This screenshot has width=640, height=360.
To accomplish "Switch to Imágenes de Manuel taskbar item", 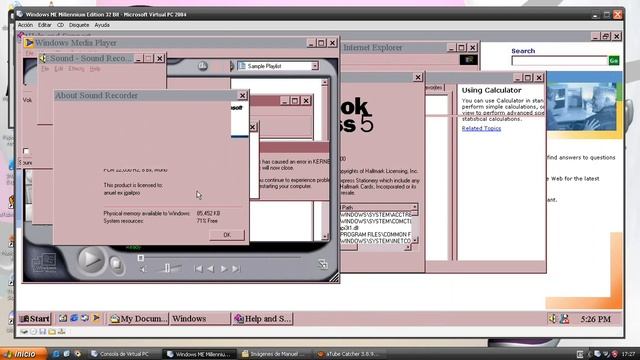I will pos(275,354).
